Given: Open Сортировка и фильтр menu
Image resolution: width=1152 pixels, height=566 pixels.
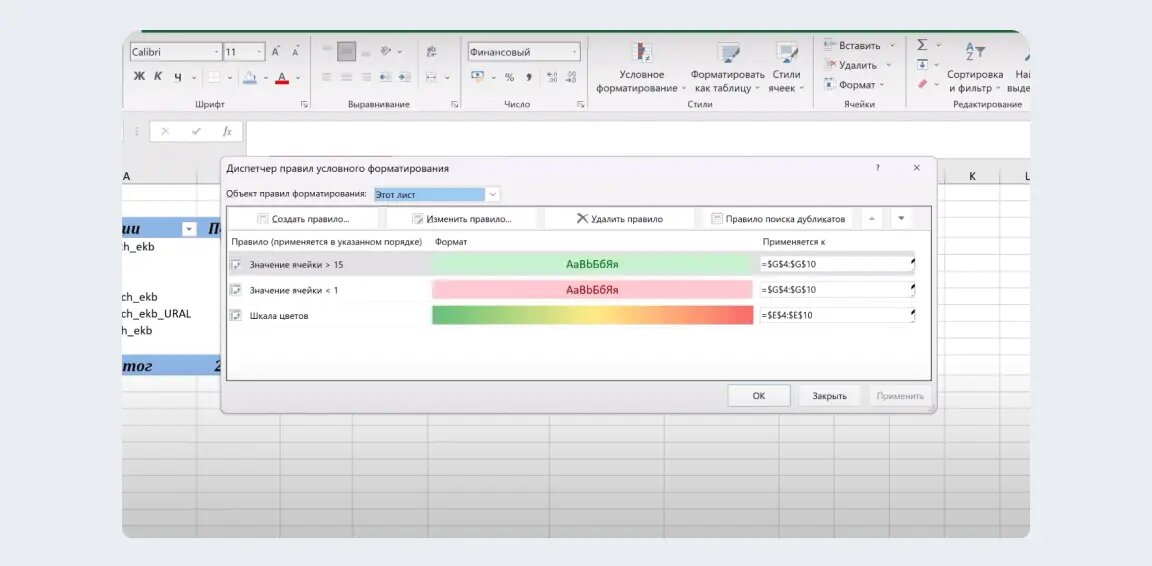Looking at the screenshot, I should pos(975,68).
